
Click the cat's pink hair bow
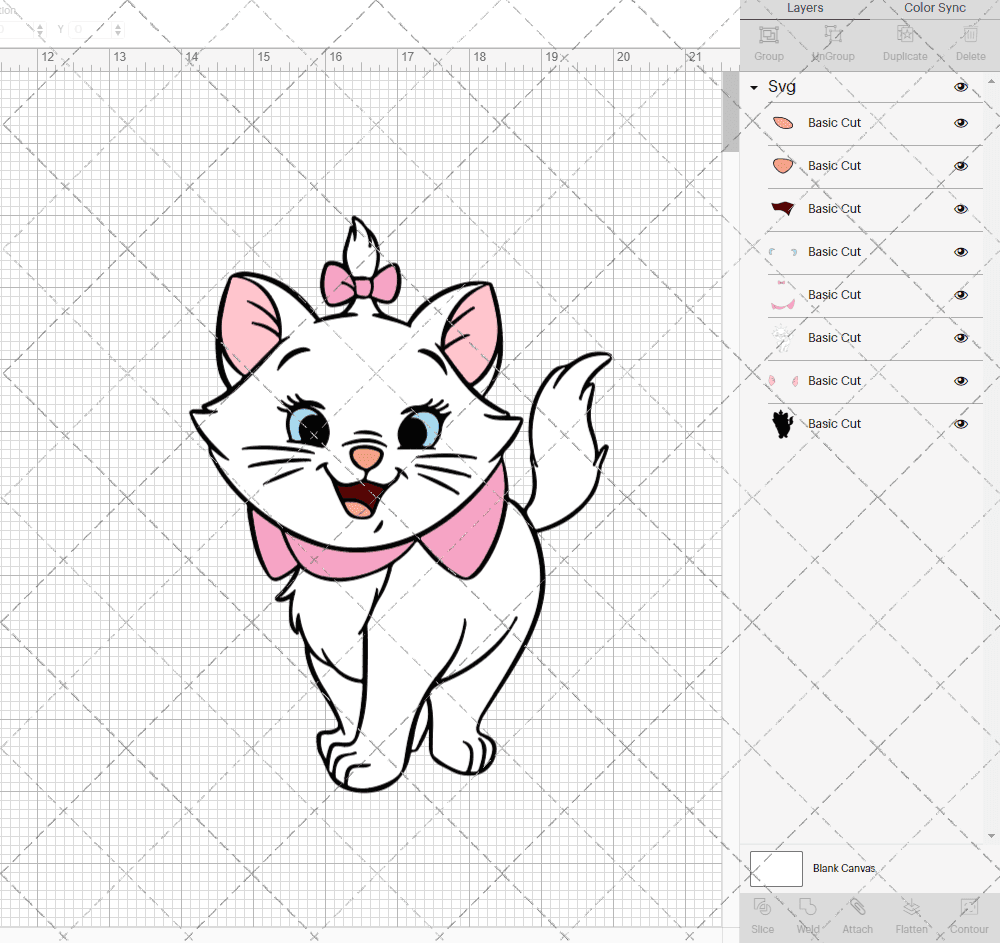(361, 284)
